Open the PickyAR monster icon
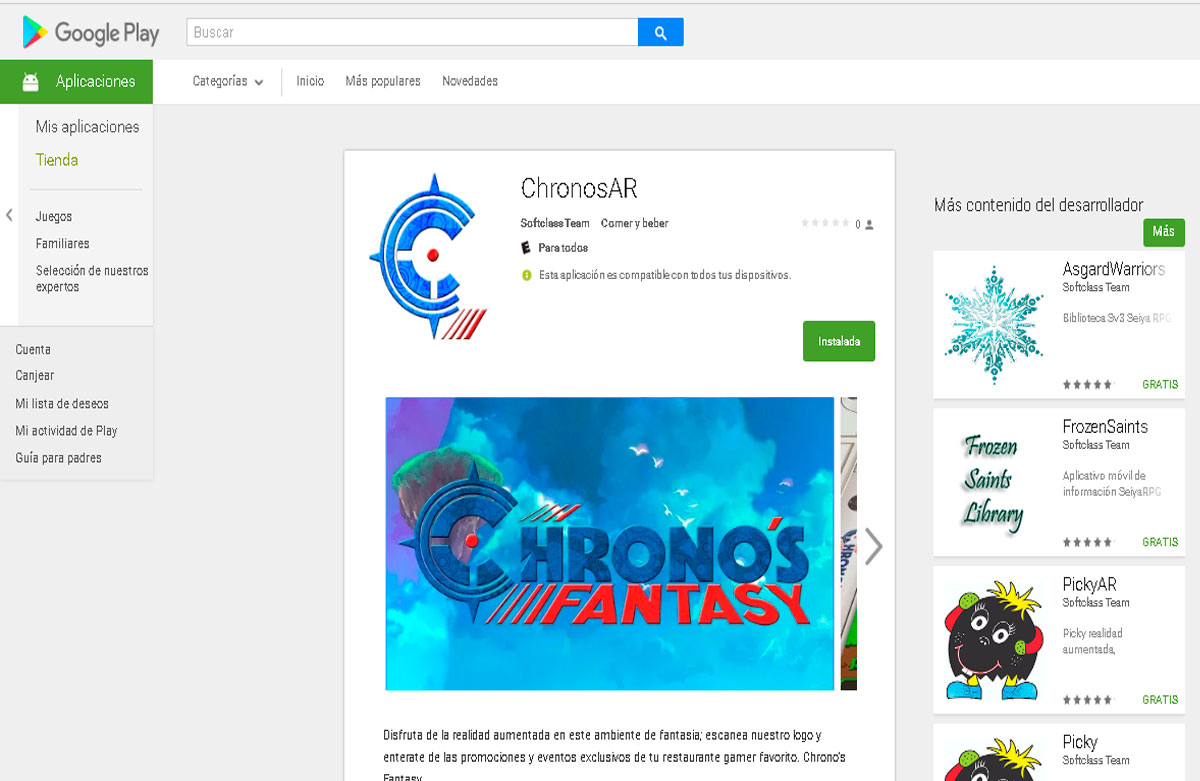 click(x=993, y=640)
